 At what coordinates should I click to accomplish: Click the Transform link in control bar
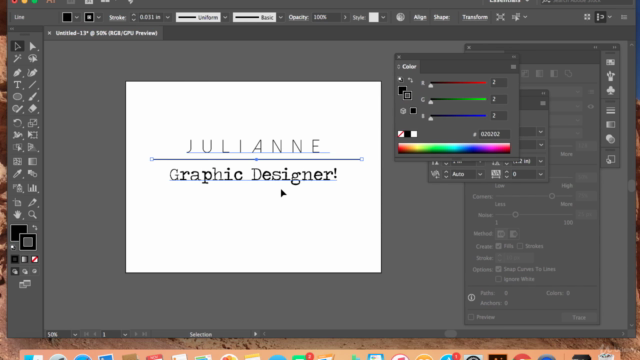[475, 17]
